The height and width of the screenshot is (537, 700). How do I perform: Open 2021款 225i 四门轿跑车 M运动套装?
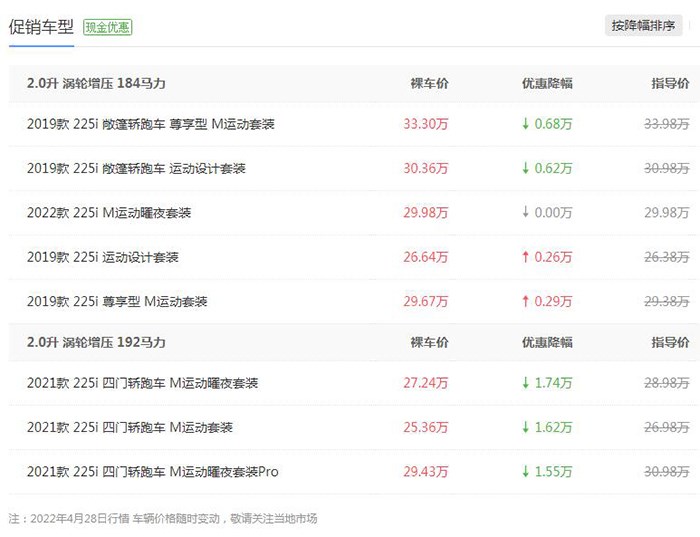click(x=129, y=427)
